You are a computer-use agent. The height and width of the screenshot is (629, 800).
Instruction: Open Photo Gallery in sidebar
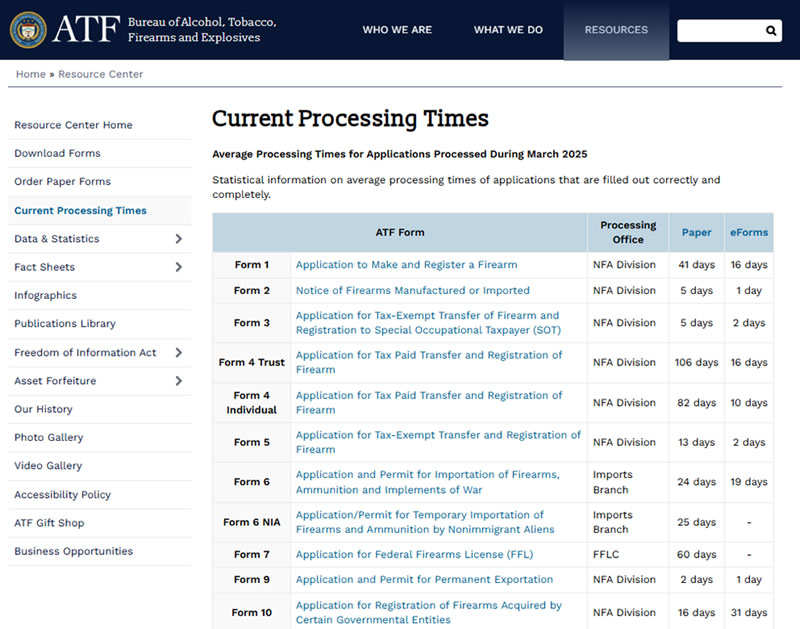pos(48,437)
